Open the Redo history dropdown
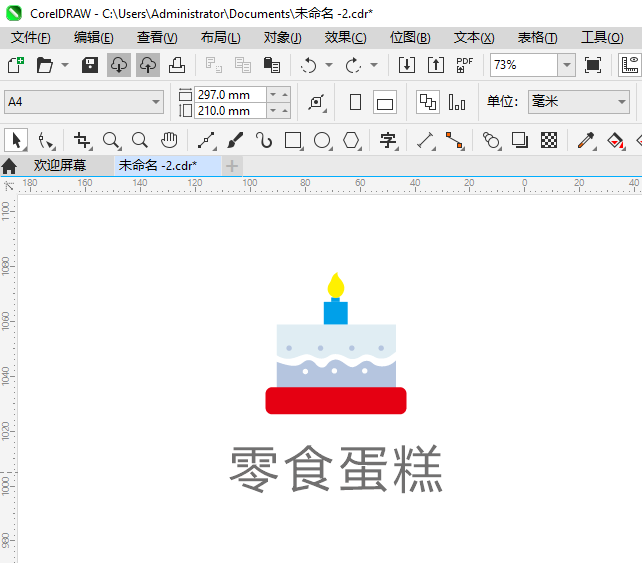Screen dimensions: 642x563 (373, 65)
